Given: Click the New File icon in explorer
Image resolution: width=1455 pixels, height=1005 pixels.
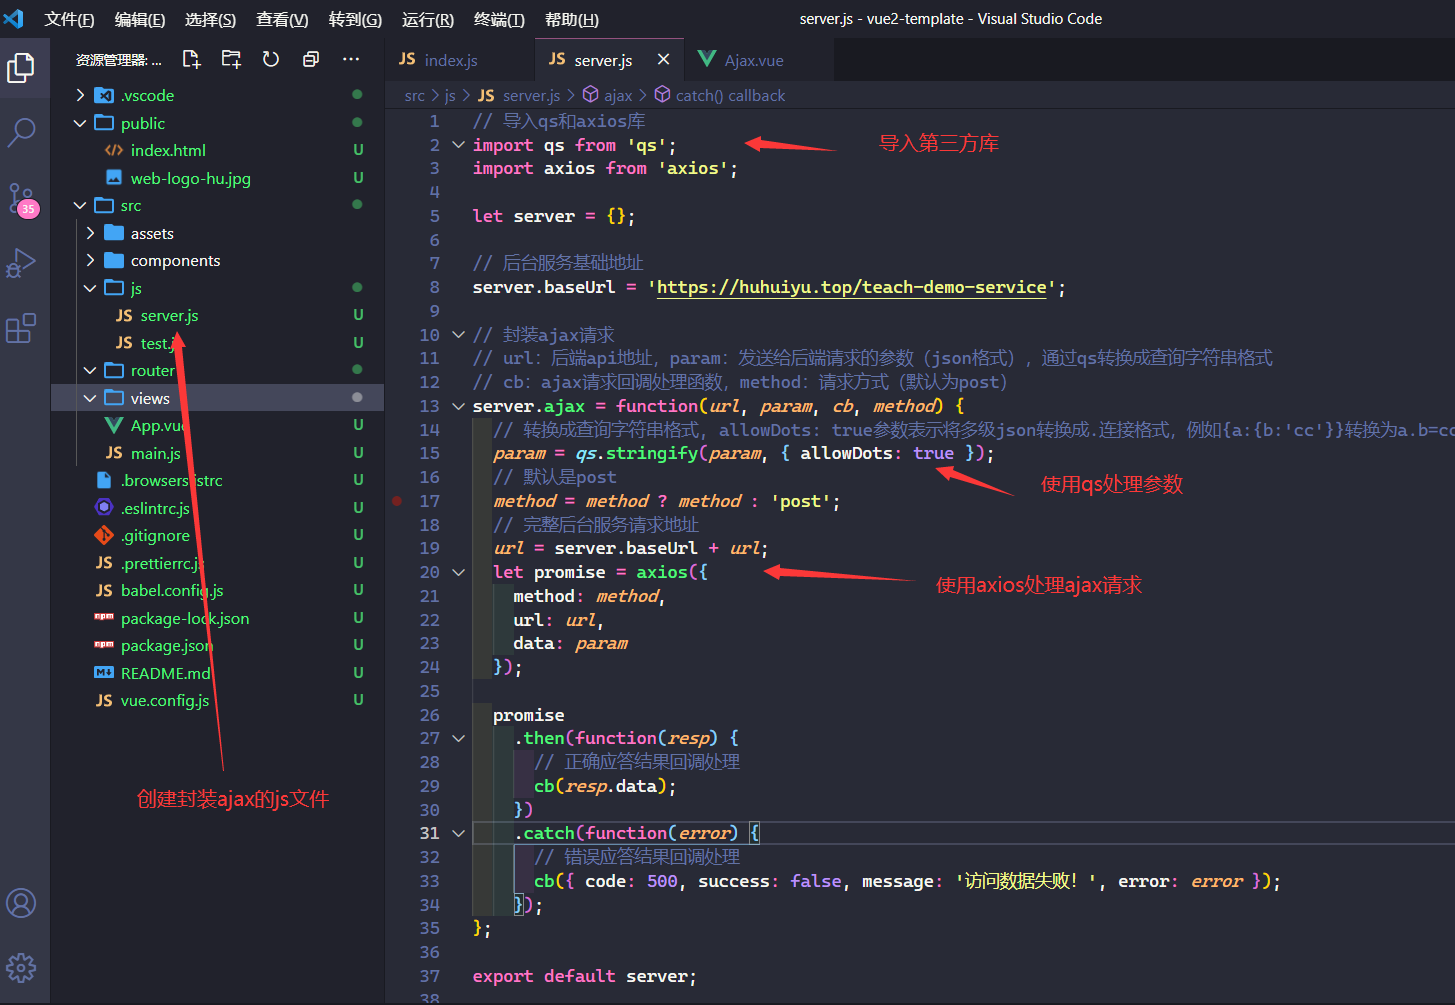Looking at the screenshot, I should pyautogui.click(x=191, y=60).
